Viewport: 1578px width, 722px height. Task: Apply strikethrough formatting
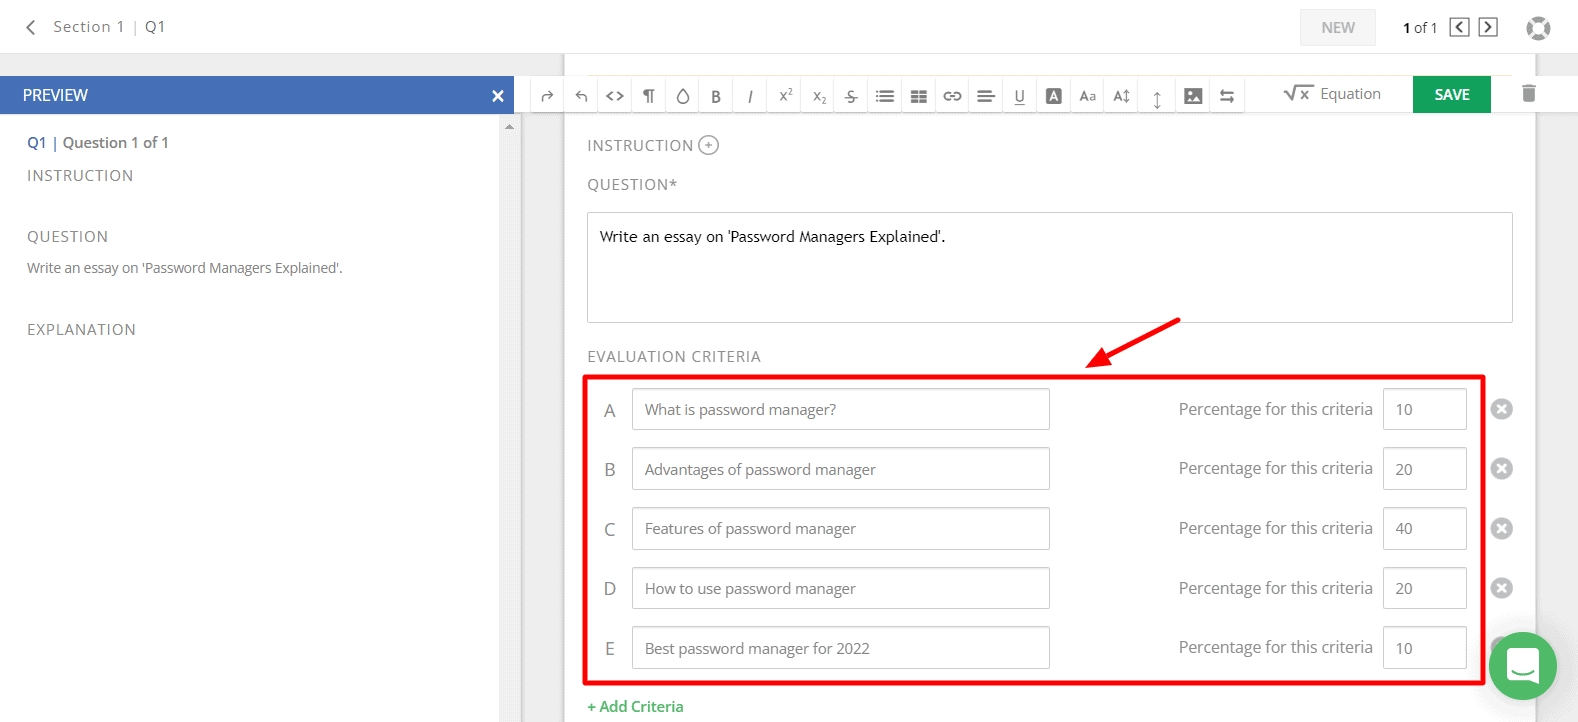click(851, 96)
